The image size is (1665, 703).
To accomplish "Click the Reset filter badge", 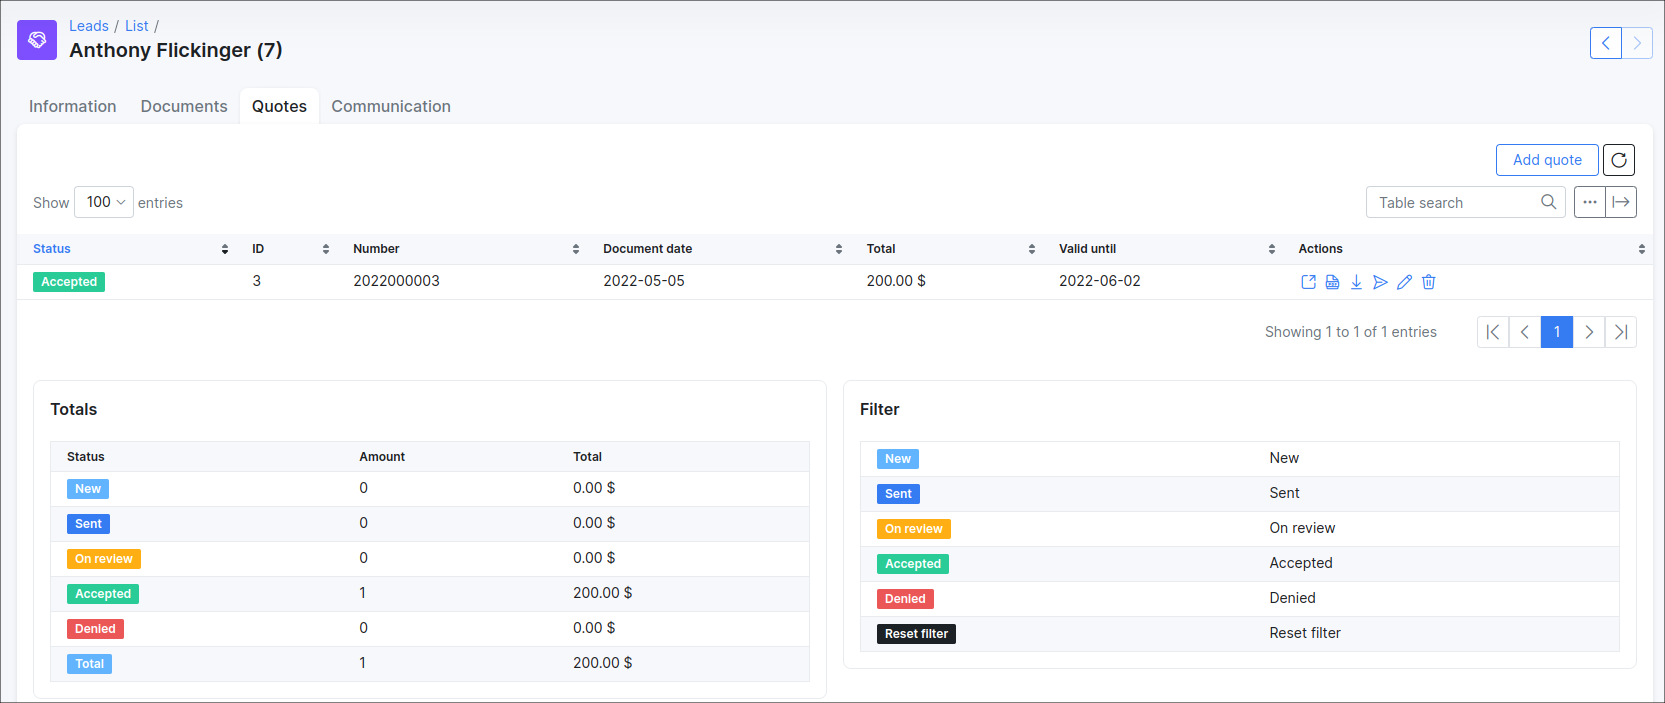I will (916, 634).
